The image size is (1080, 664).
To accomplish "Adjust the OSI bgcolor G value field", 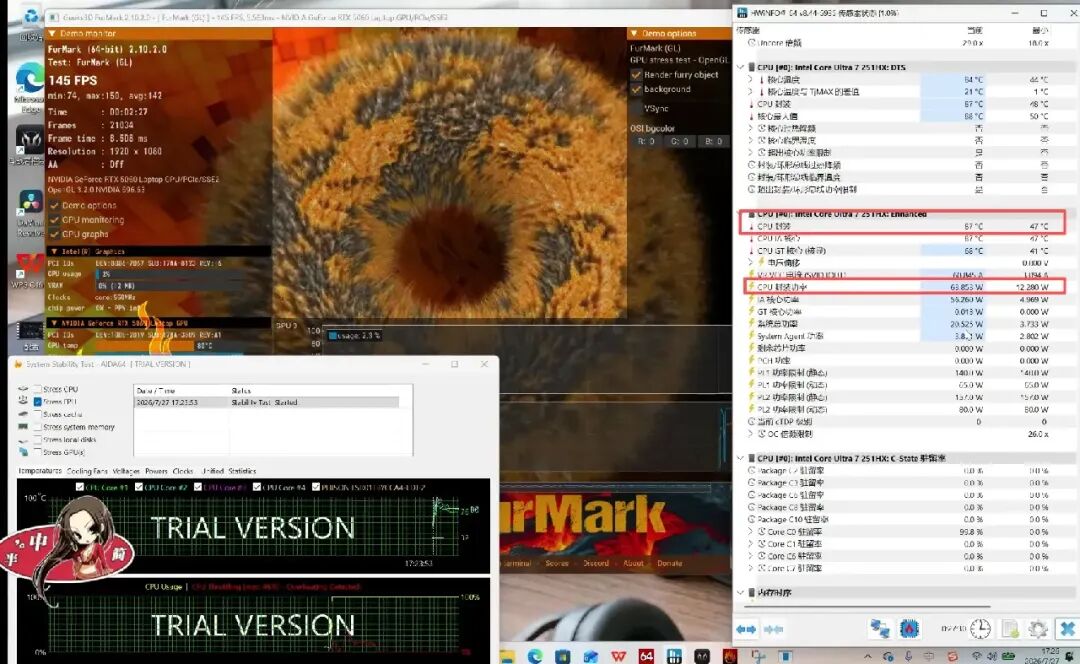I will tap(679, 141).
